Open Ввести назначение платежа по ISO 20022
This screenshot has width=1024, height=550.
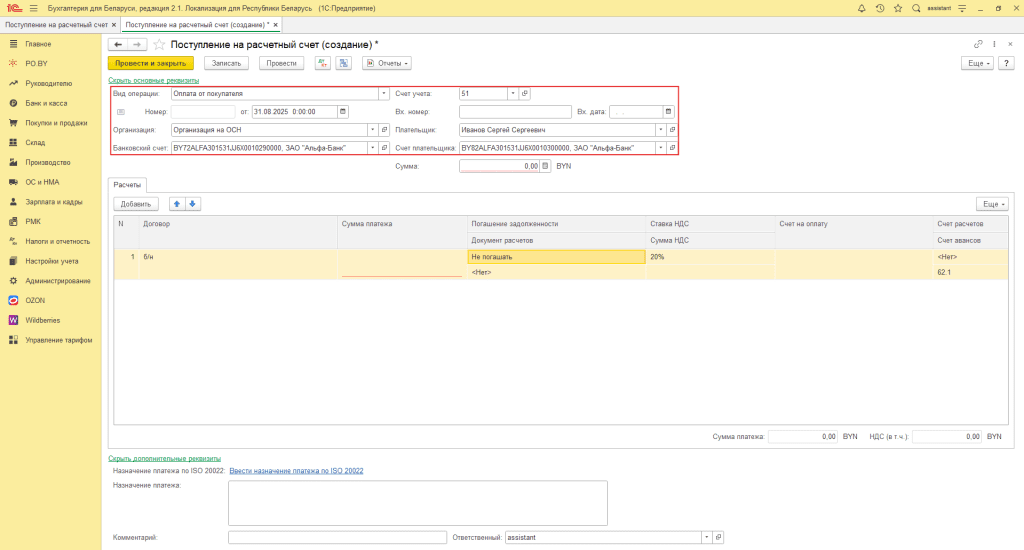click(296, 470)
